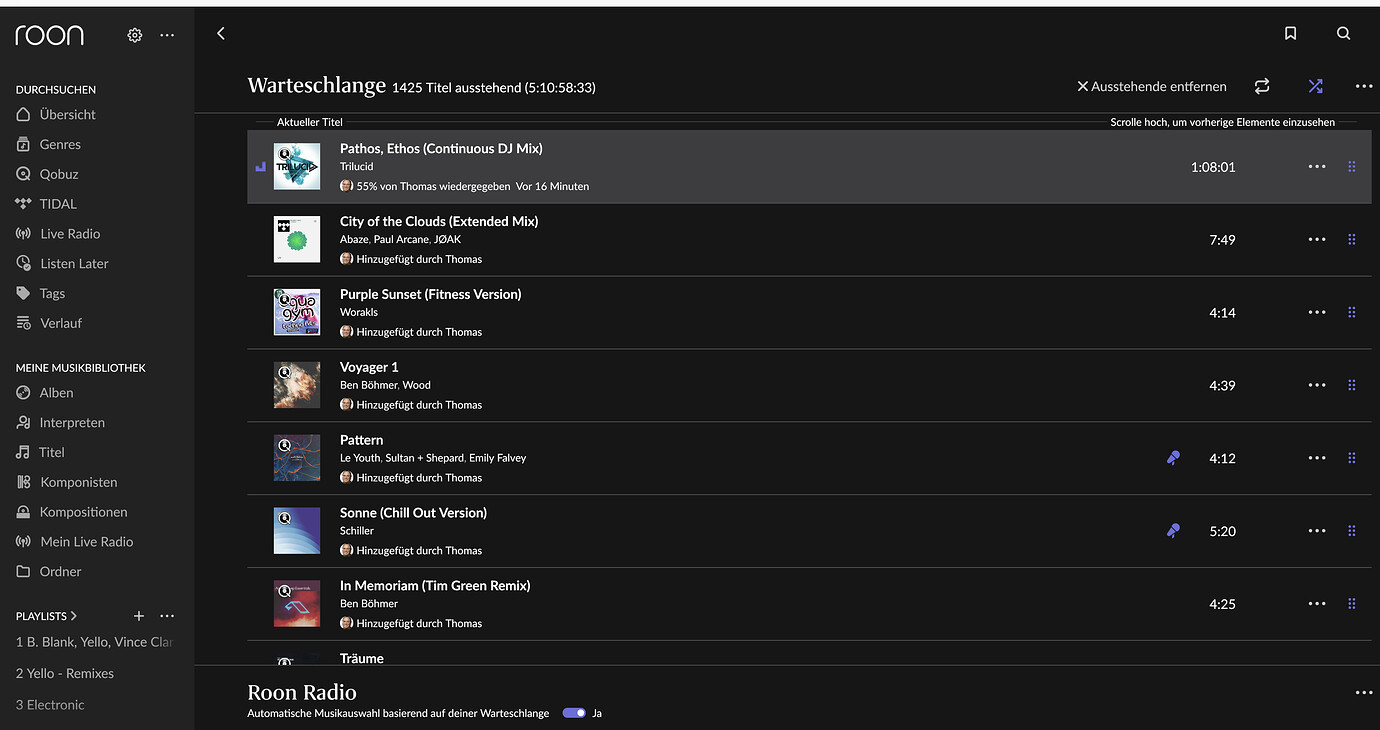Click the Alben disc icon
The height and width of the screenshot is (730, 1380).
pos(23,393)
